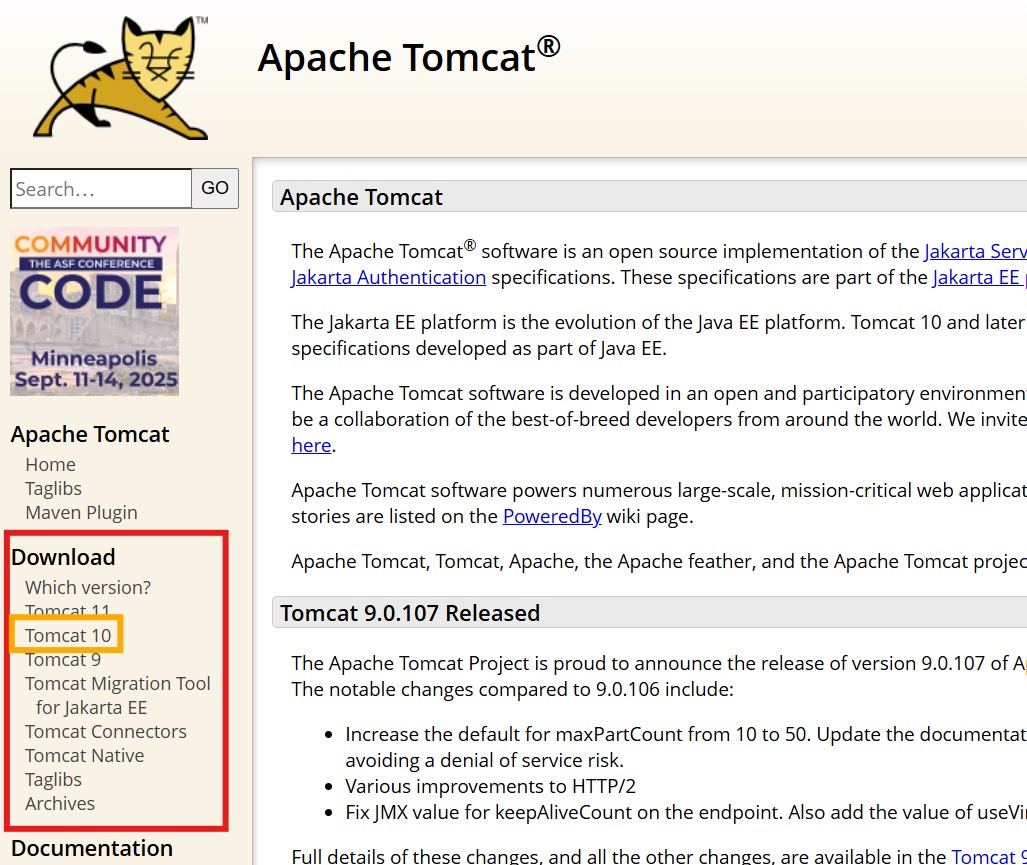This screenshot has height=865, width=1027.
Task: Open the Community Code conference banner
Action: (94, 312)
